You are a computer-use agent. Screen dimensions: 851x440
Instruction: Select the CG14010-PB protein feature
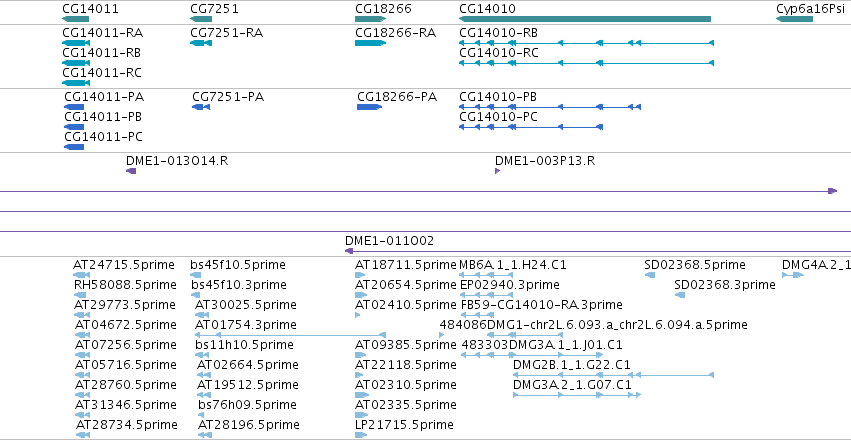tap(550, 107)
